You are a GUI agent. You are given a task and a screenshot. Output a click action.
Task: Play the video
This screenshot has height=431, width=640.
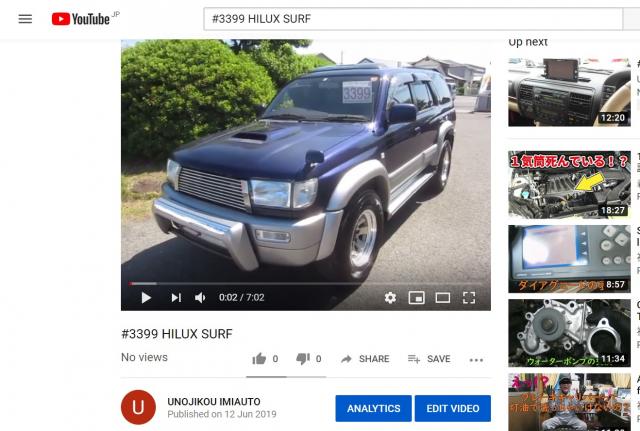(x=146, y=298)
